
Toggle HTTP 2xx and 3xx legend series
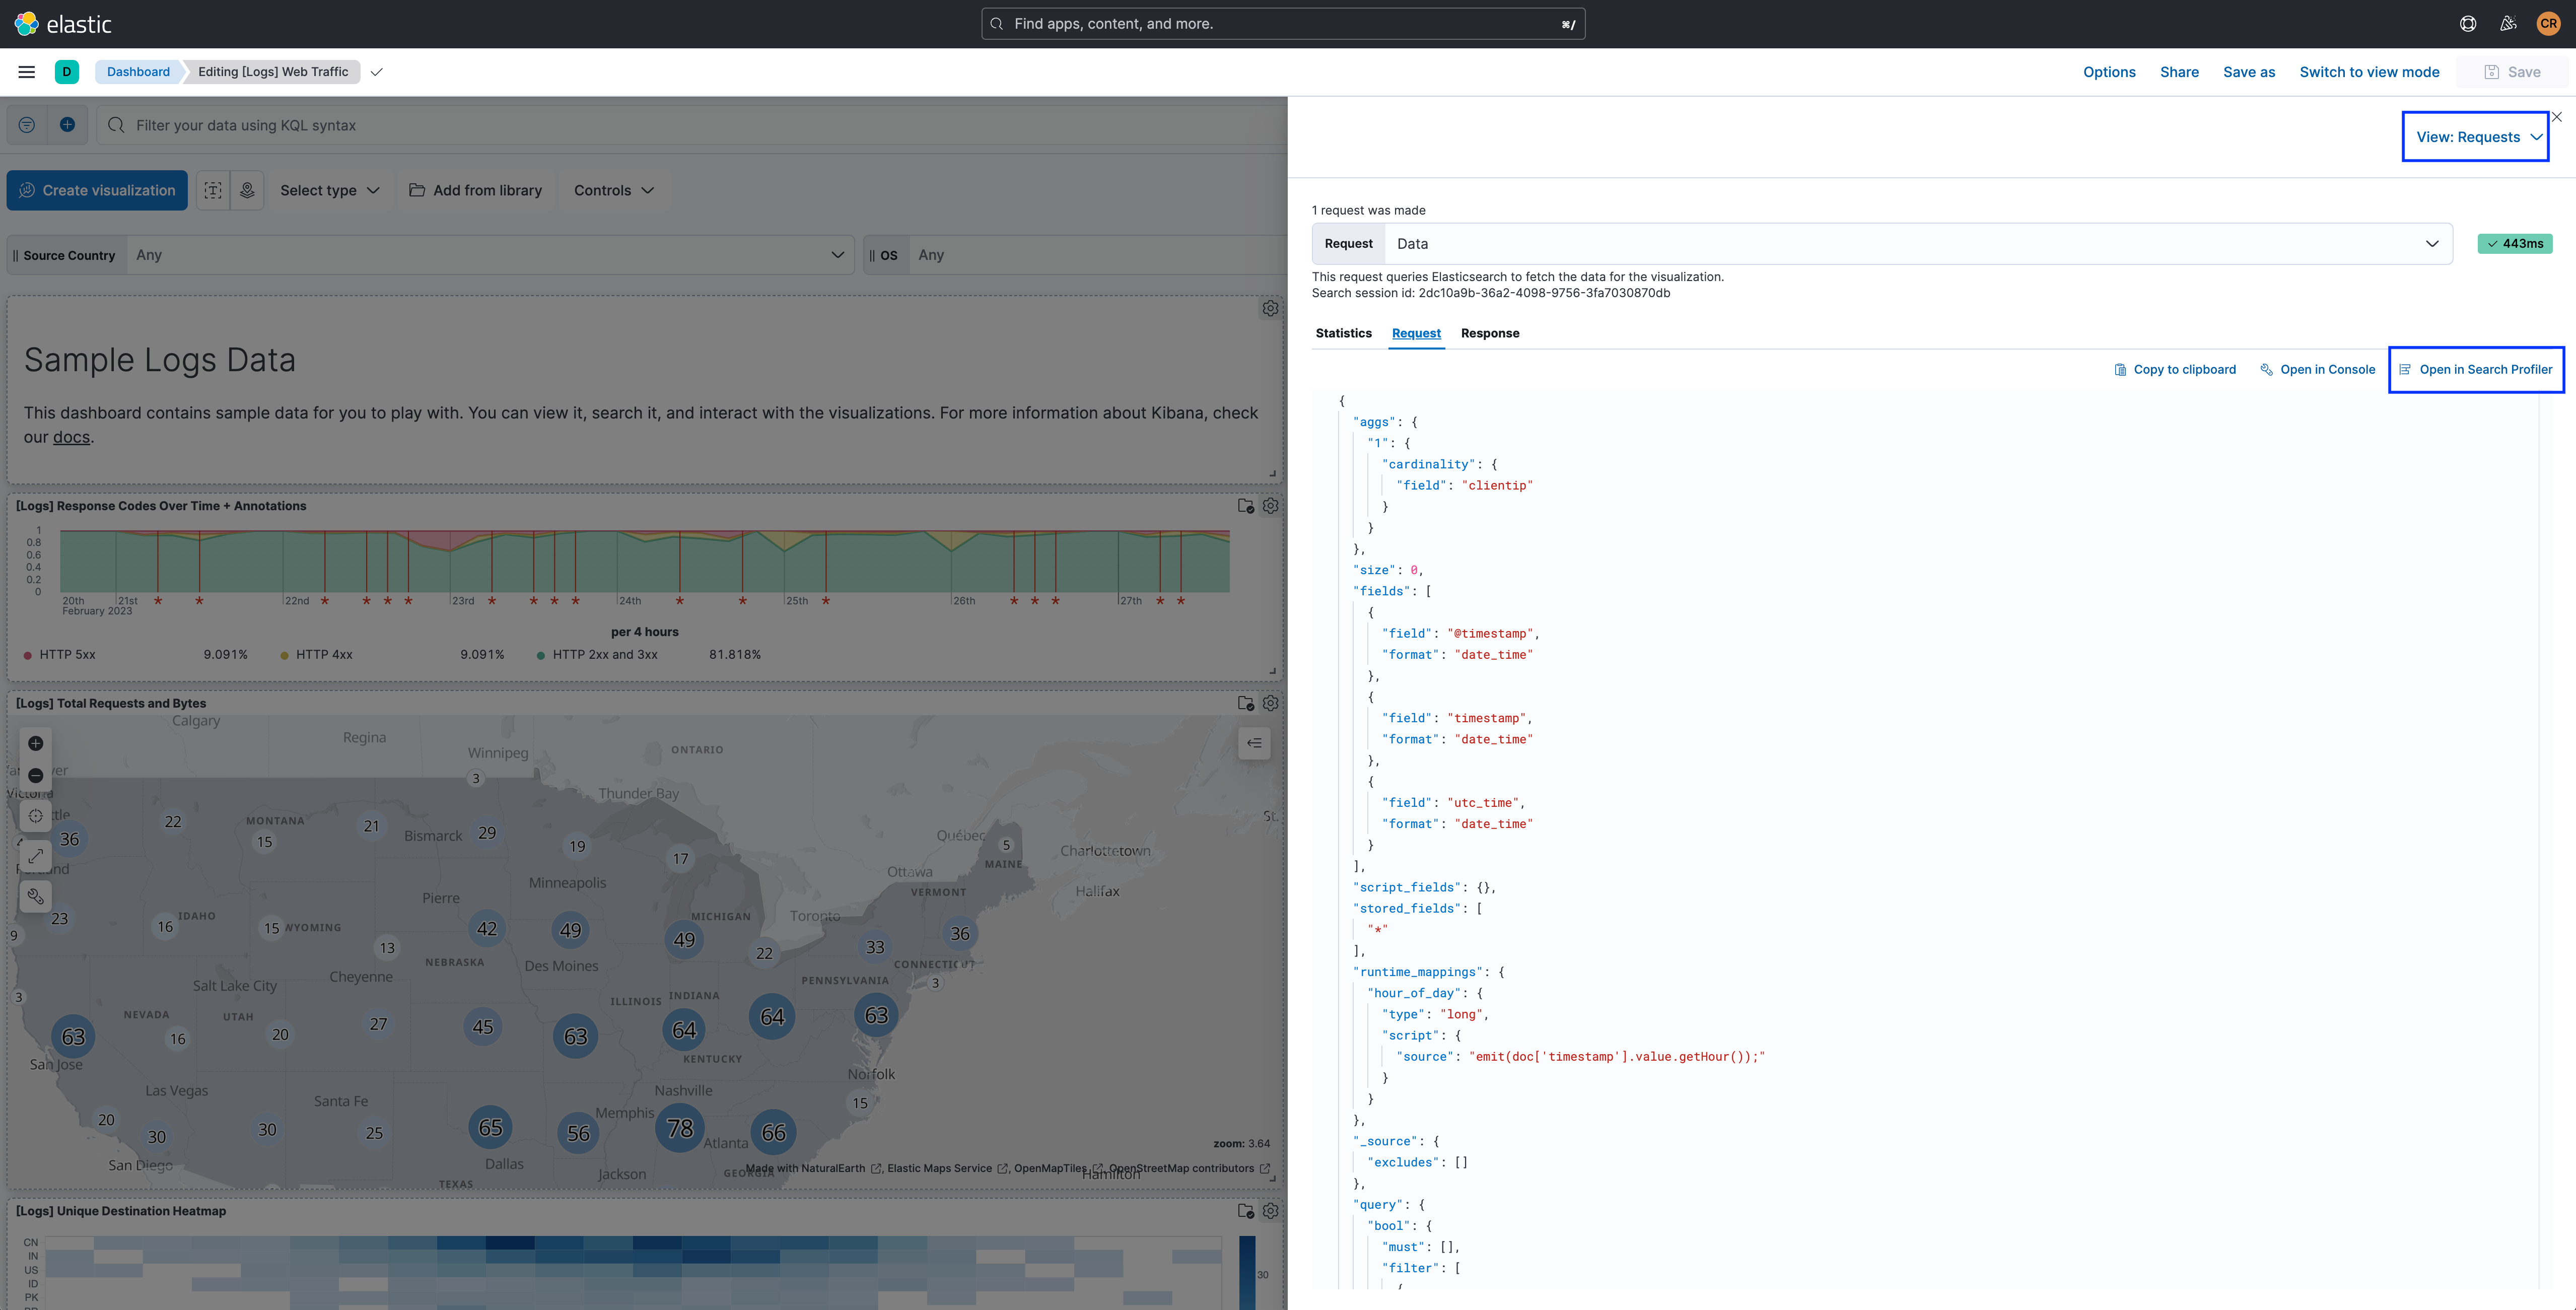pos(597,655)
